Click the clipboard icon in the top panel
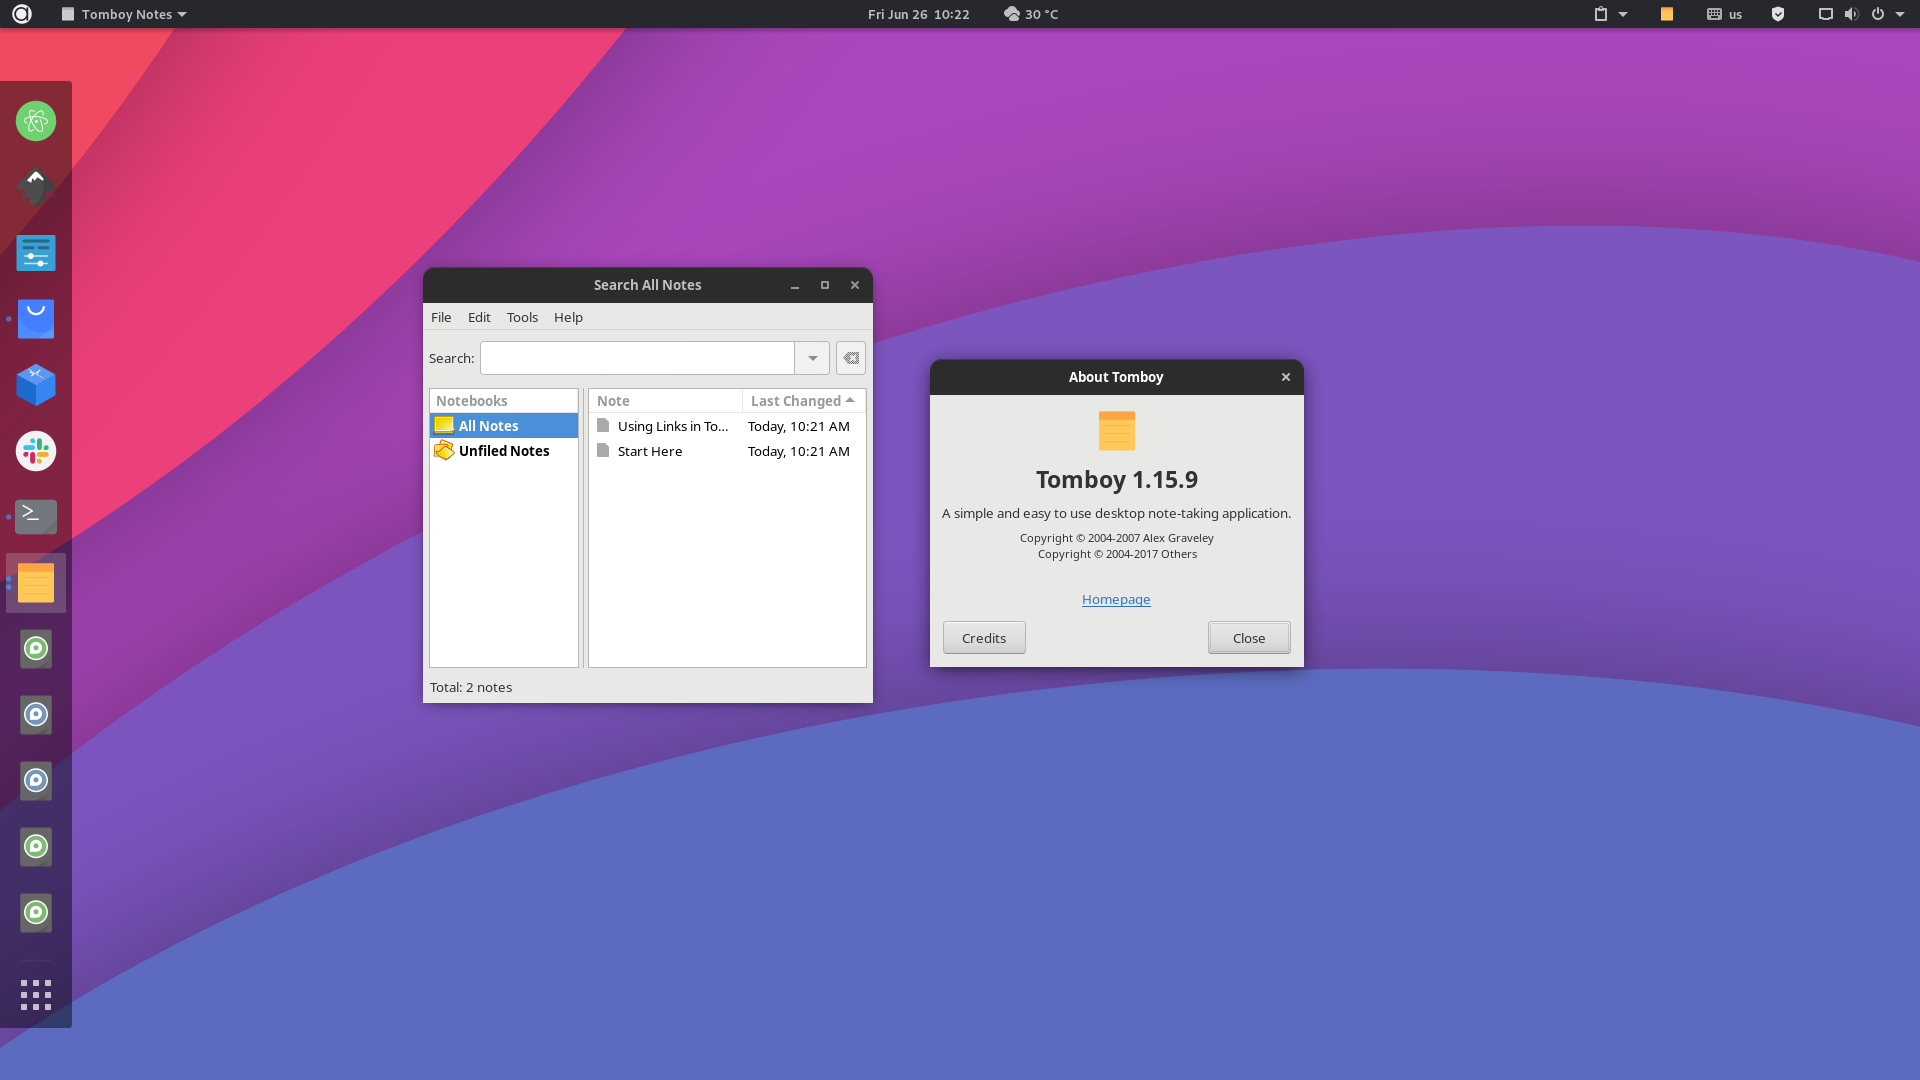The height and width of the screenshot is (1080, 1920). (1599, 14)
